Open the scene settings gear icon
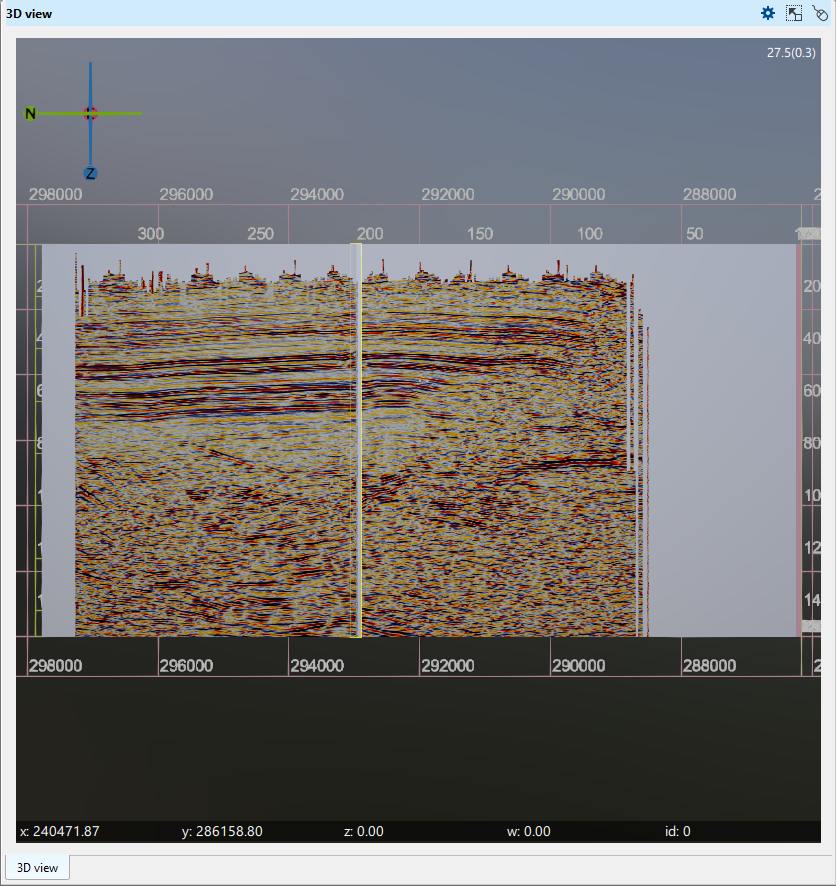This screenshot has height=886, width=836. pos(767,13)
